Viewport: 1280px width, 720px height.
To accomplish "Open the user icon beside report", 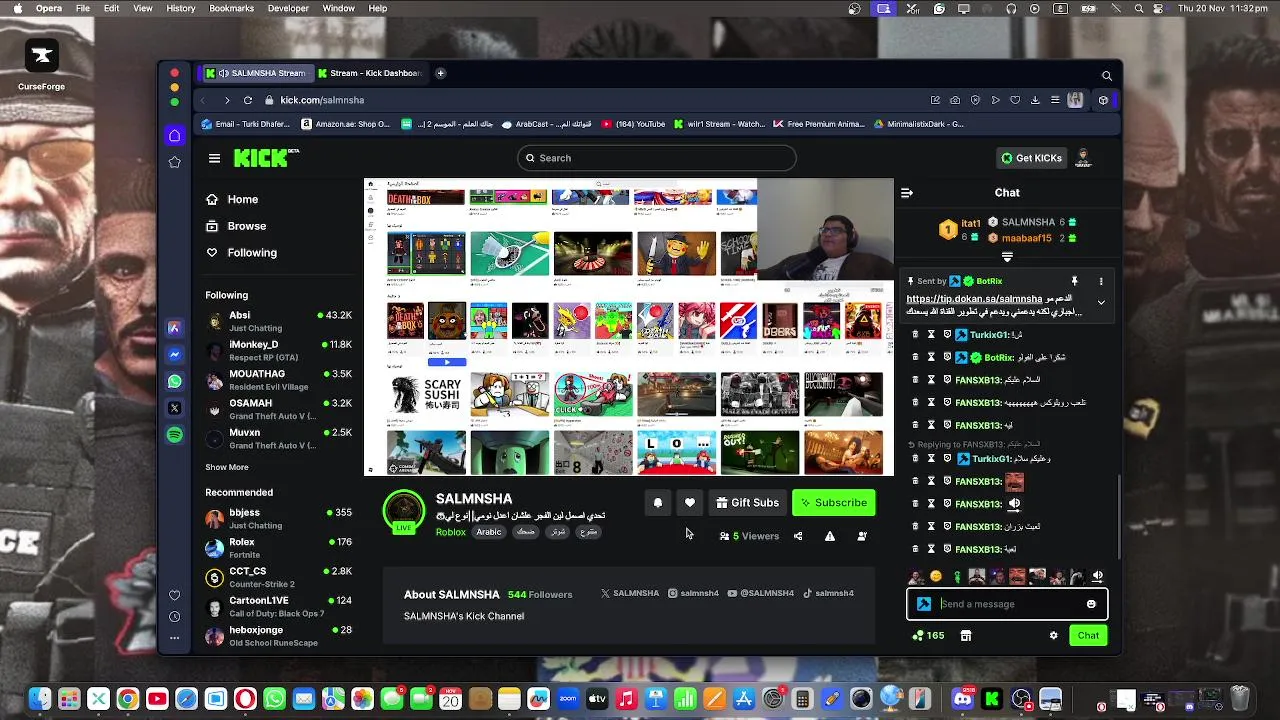I will [861, 536].
